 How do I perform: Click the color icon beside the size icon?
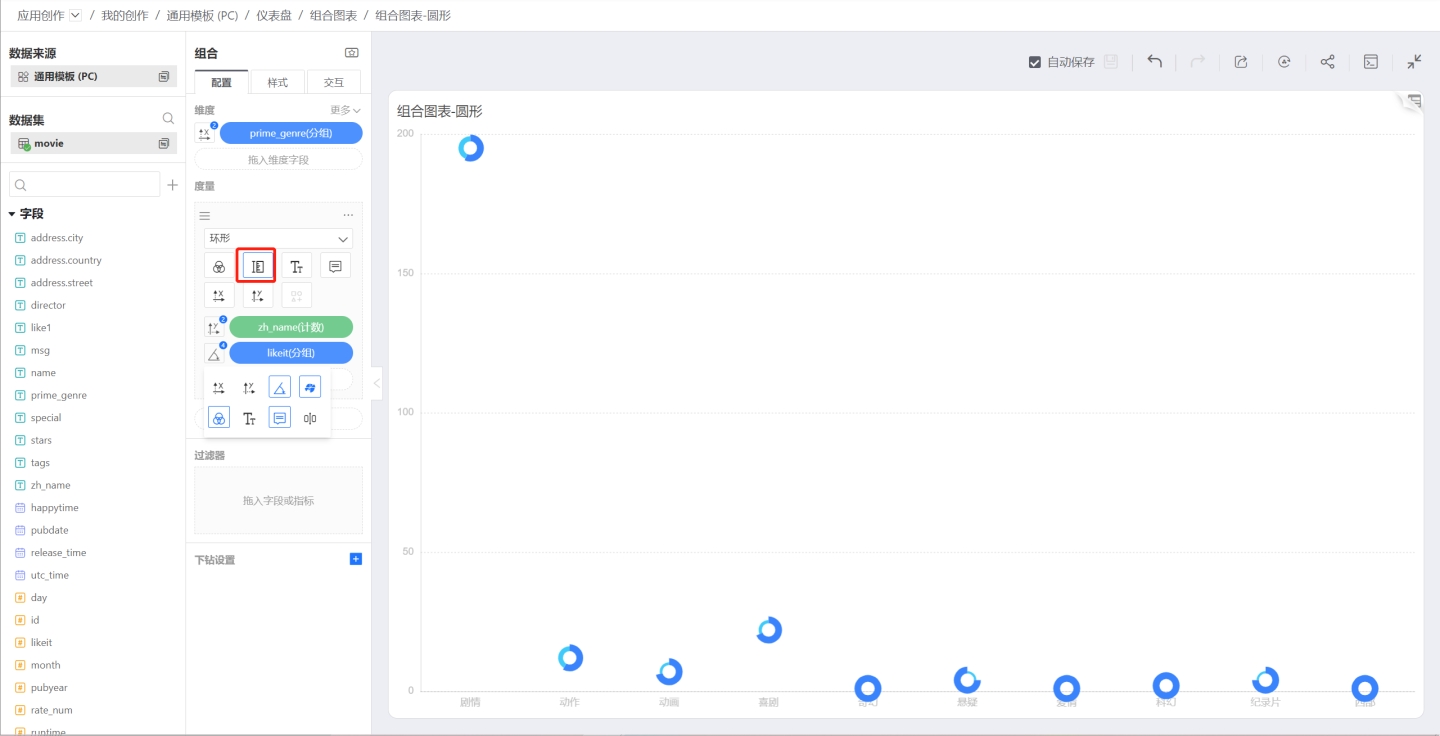[219, 266]
